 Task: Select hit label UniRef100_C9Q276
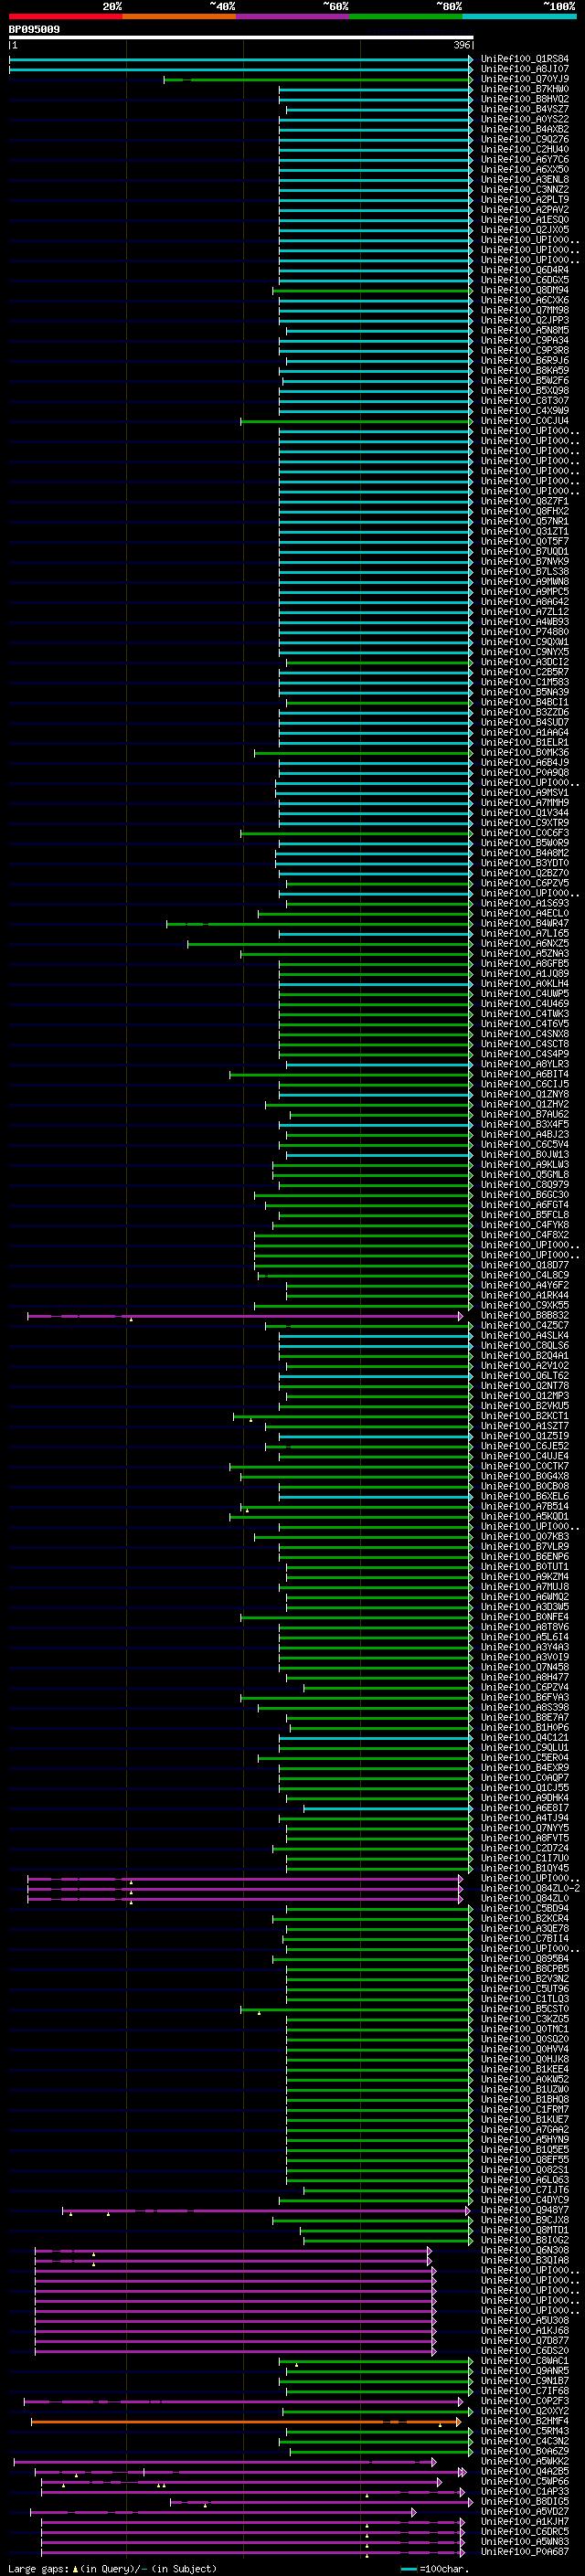[525, 139]
